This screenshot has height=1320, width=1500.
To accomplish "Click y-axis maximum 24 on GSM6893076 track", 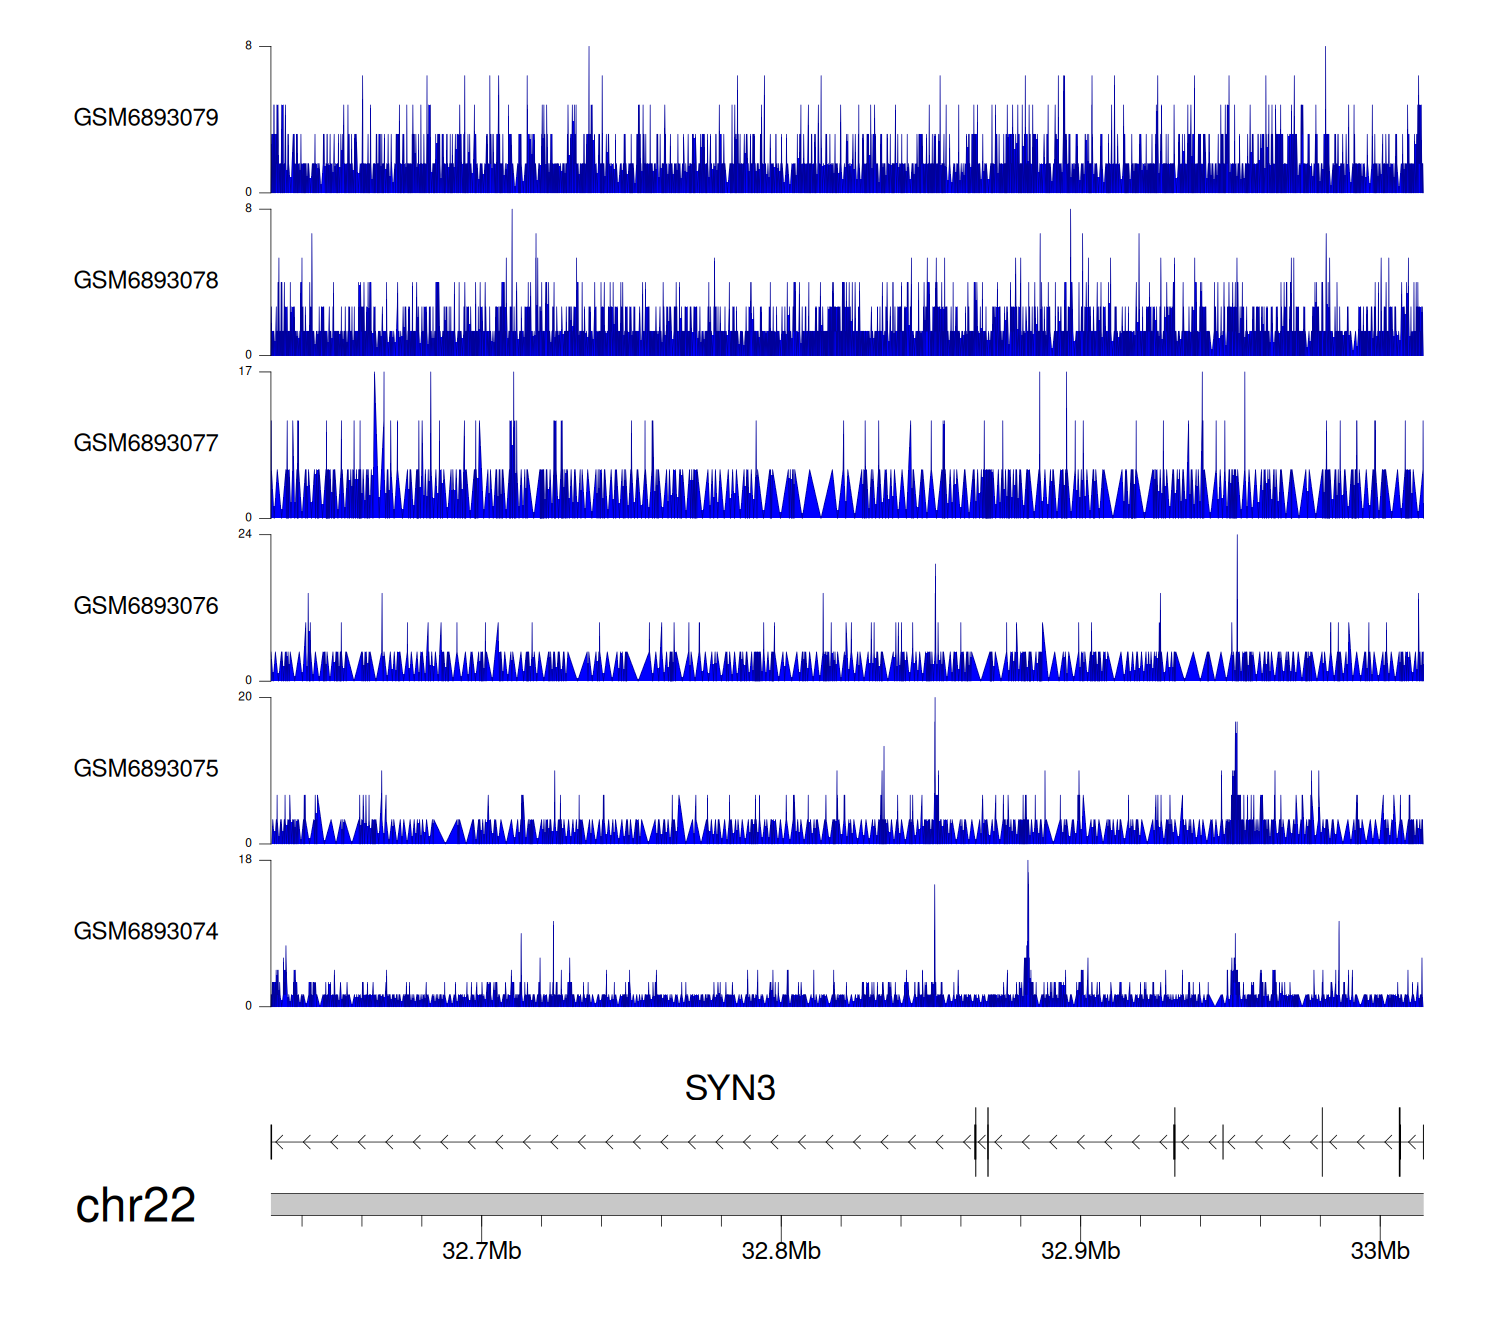I will 245,534.
